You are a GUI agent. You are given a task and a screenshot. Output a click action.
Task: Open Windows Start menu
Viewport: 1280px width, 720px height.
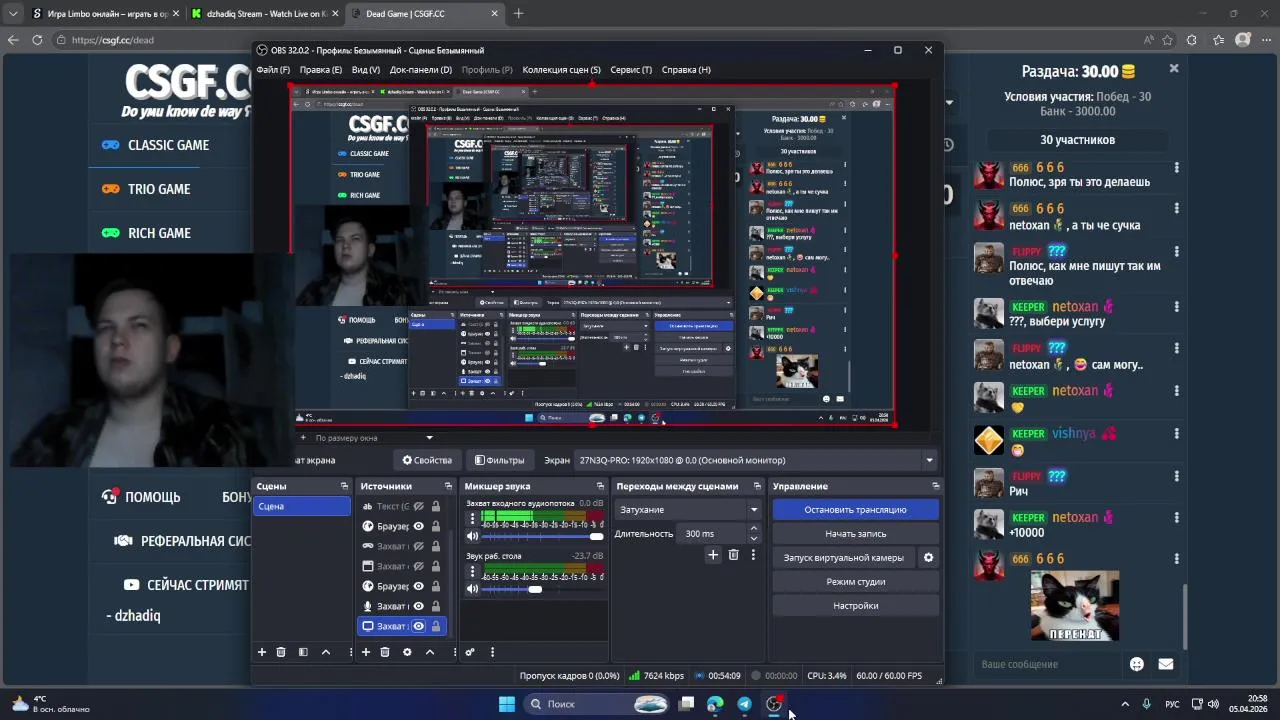click(x=507, y=704)
